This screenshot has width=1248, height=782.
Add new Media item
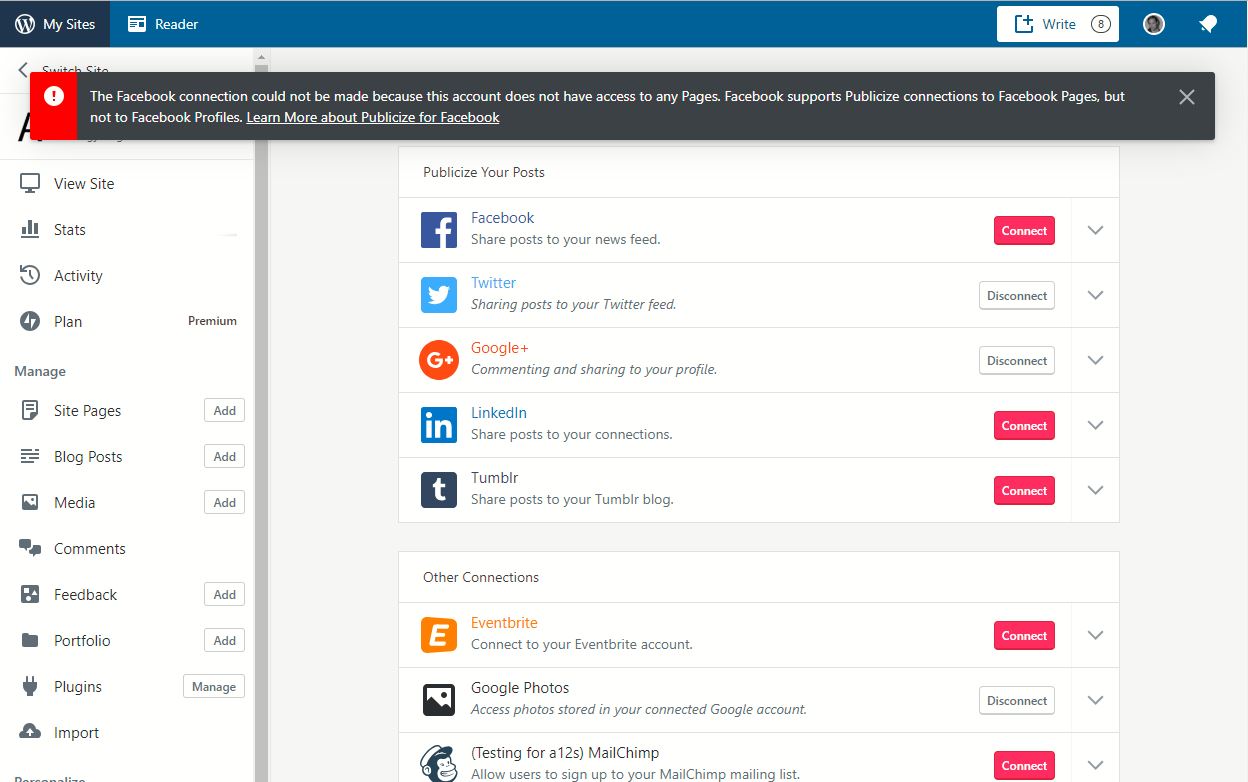tap(224, 502)
